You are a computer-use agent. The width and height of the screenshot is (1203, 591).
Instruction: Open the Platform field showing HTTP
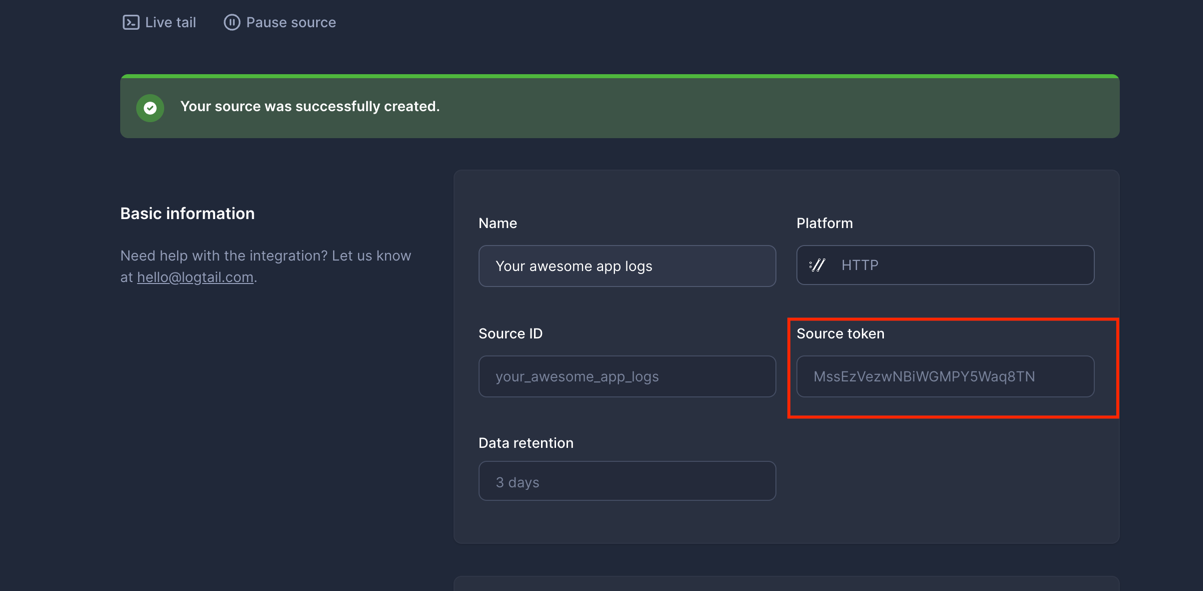coord(945,265)
